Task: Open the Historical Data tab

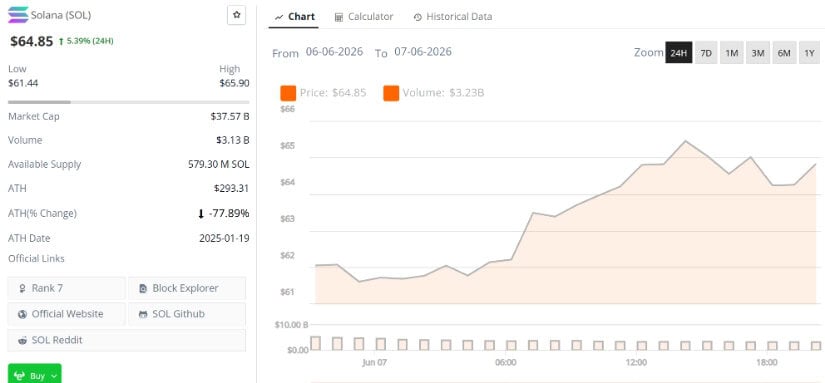Action: (453, 17)
